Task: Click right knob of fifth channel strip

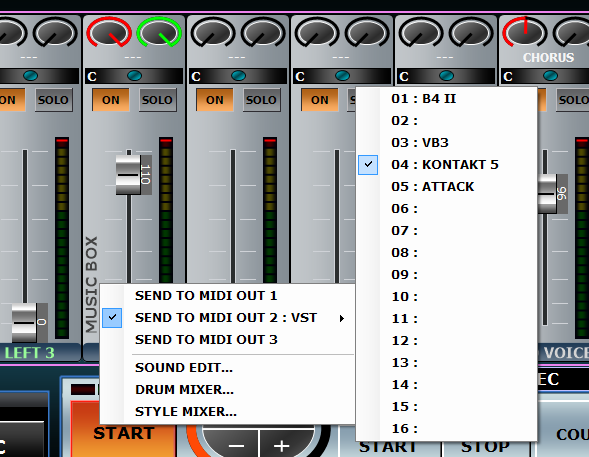Action: pos(471,32)
